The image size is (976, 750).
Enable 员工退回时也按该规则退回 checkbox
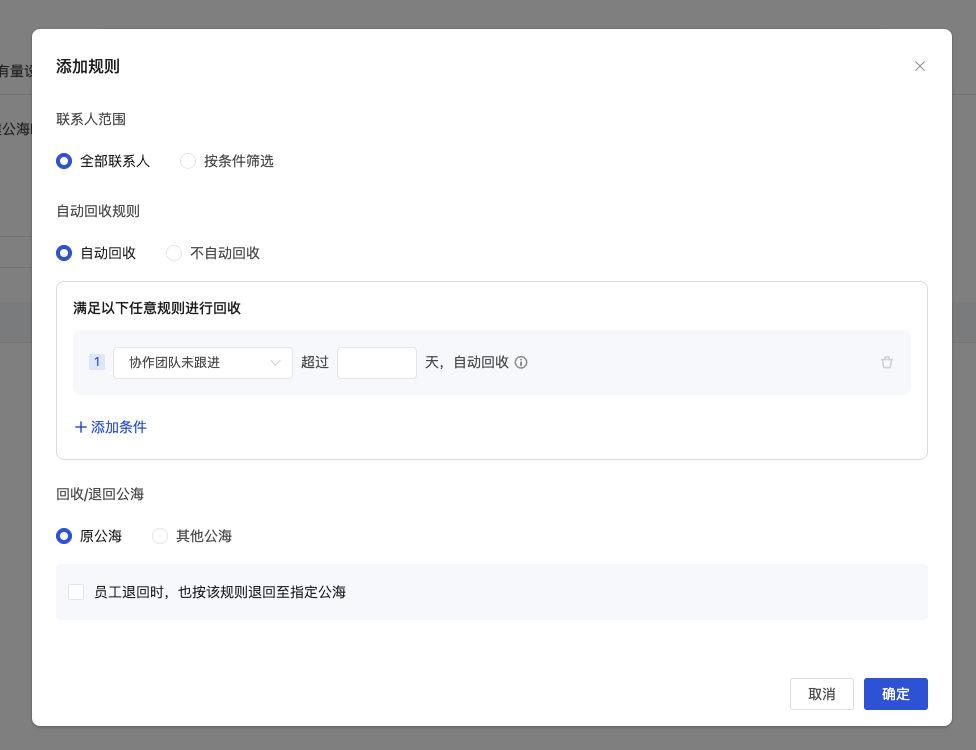[x=76, y=592]
